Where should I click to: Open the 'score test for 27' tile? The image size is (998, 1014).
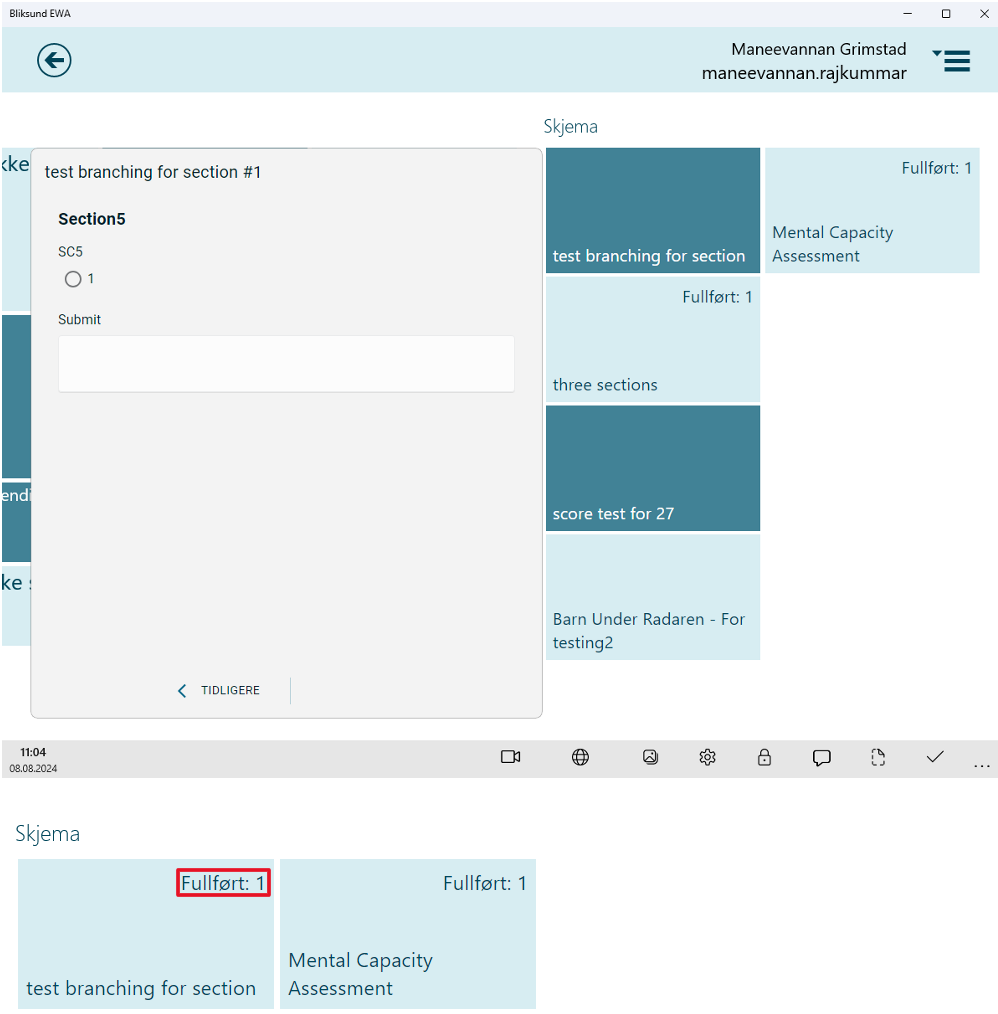point(653,468)
